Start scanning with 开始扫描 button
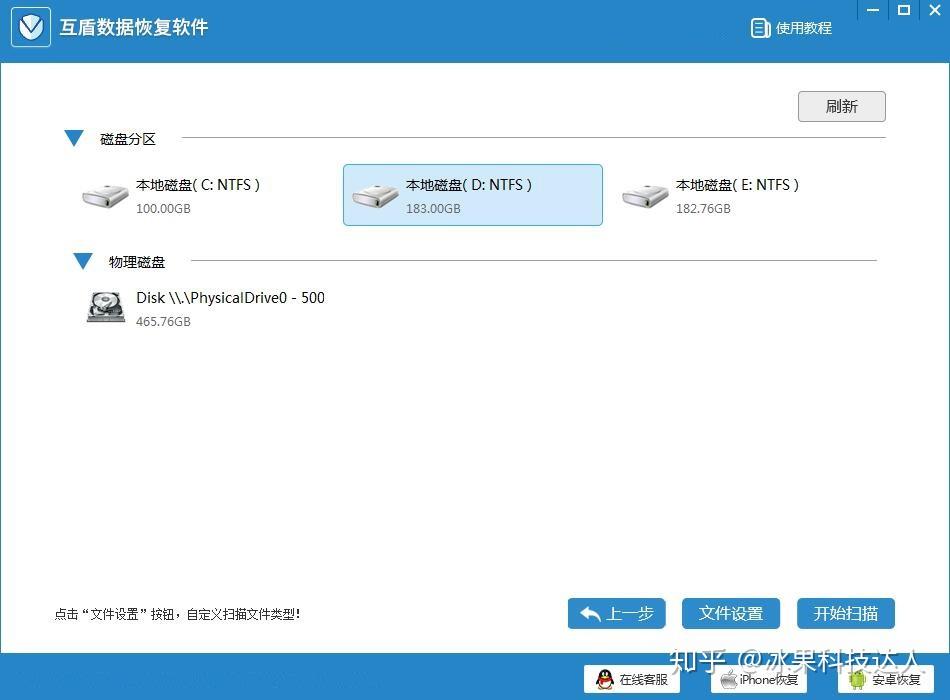950x700 pixels. [845, 613]
